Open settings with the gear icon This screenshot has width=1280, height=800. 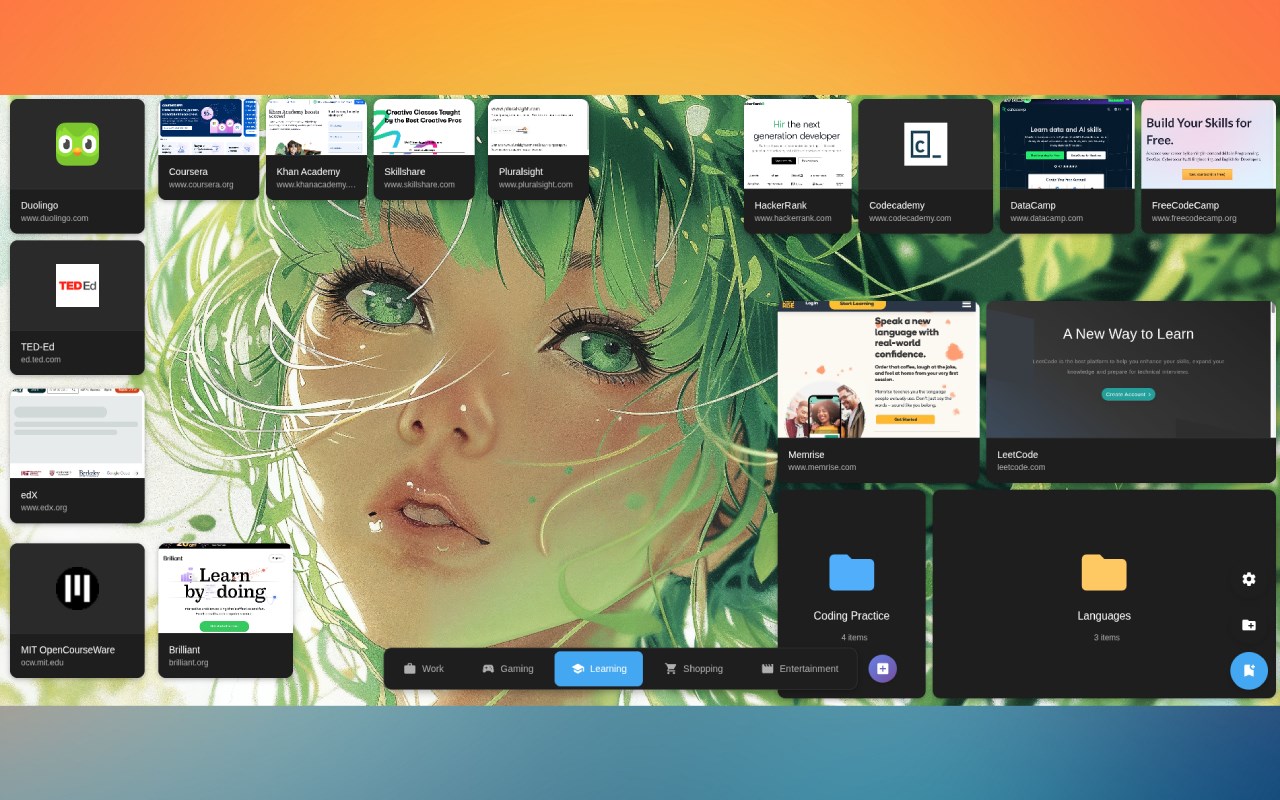point(1249,579)
